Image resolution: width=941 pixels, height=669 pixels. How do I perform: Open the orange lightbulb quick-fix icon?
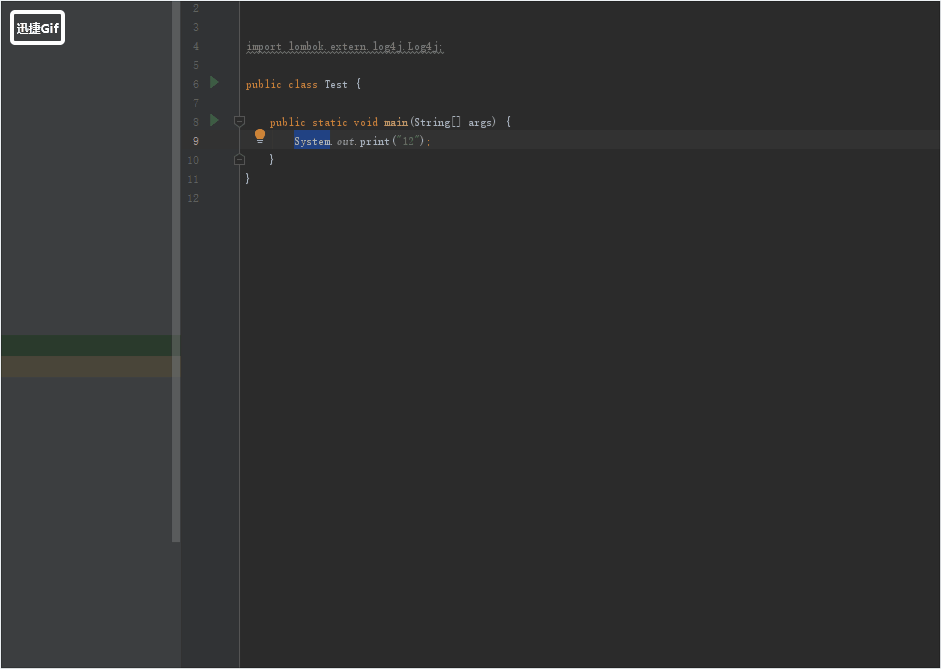point(260,135)
